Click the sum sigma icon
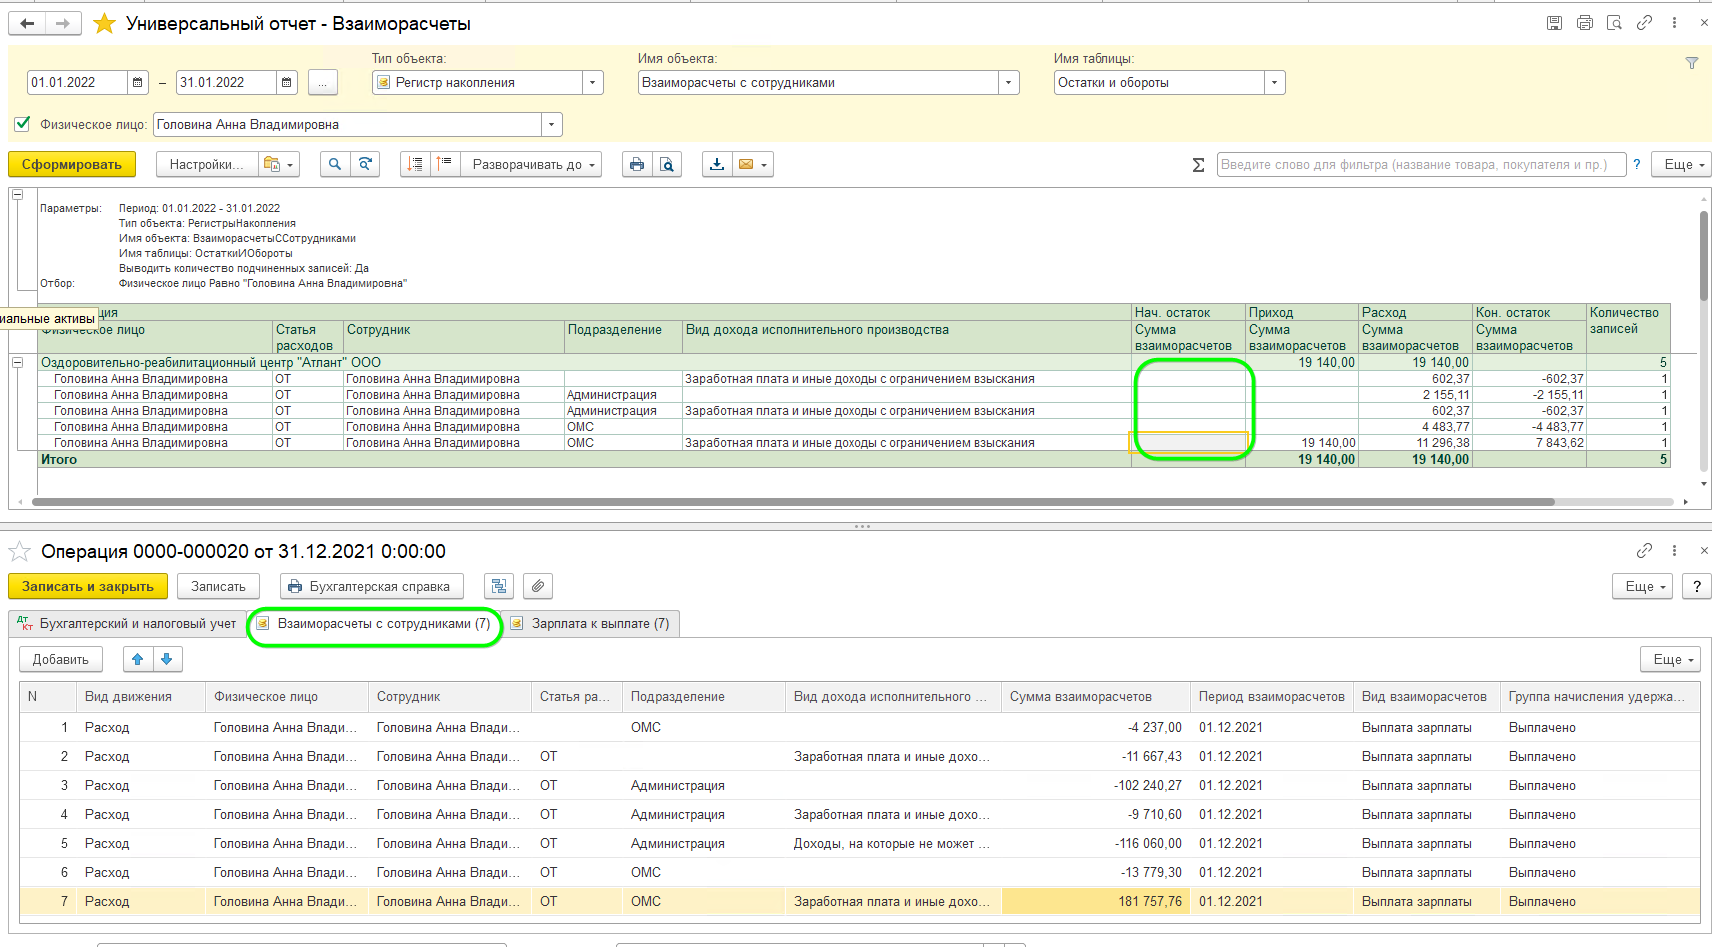The image size is (1712, 947). (1198, 165)
